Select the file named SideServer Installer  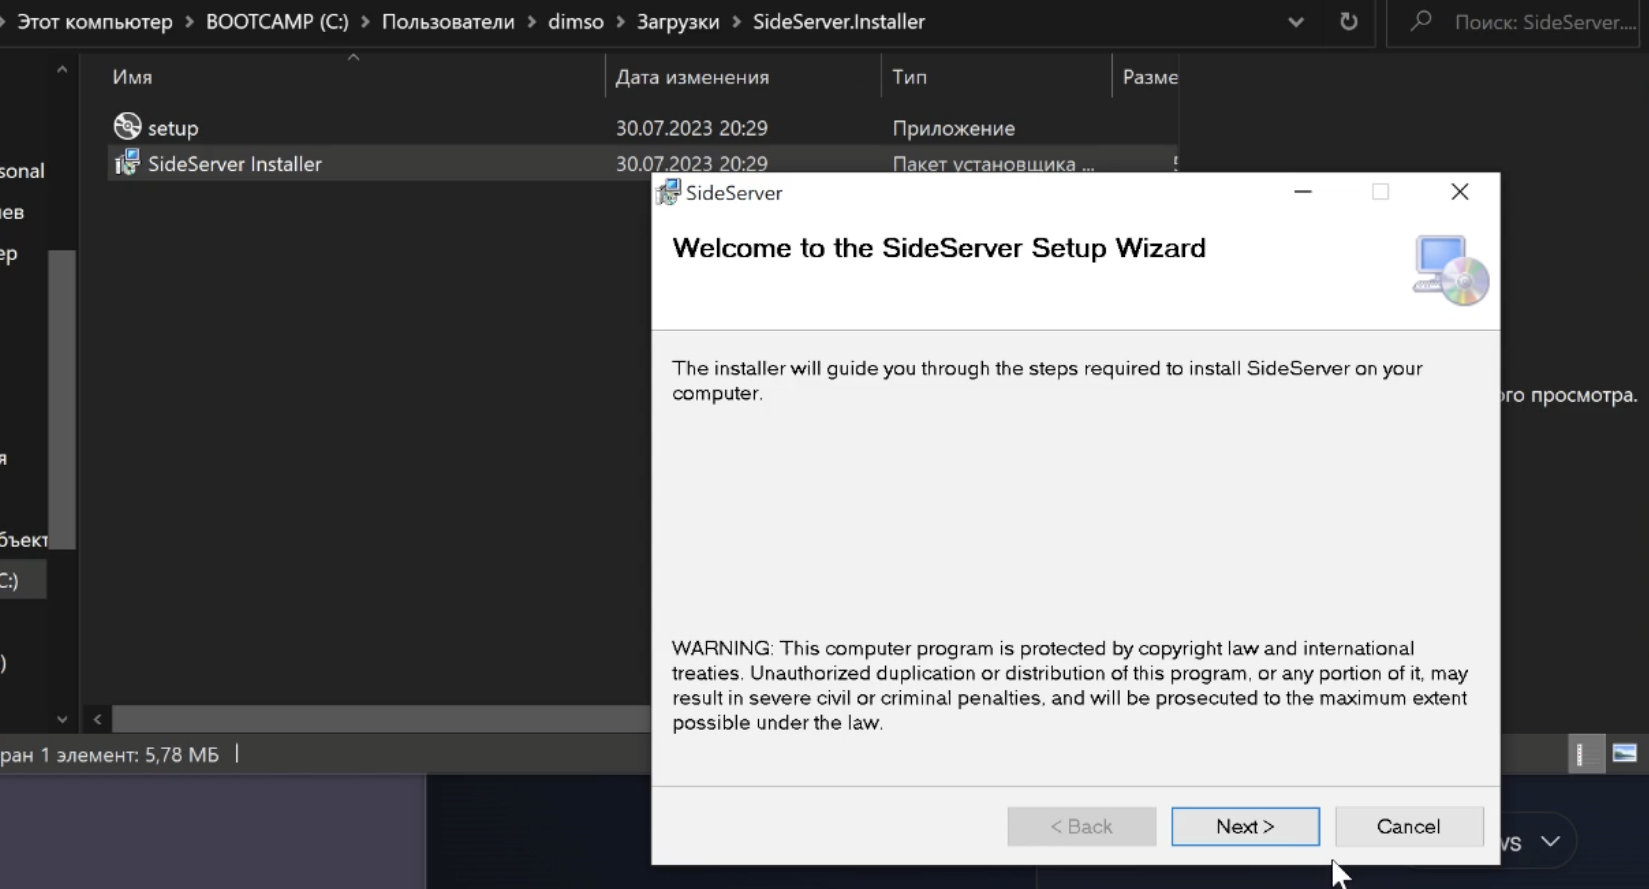coord(235,164)
